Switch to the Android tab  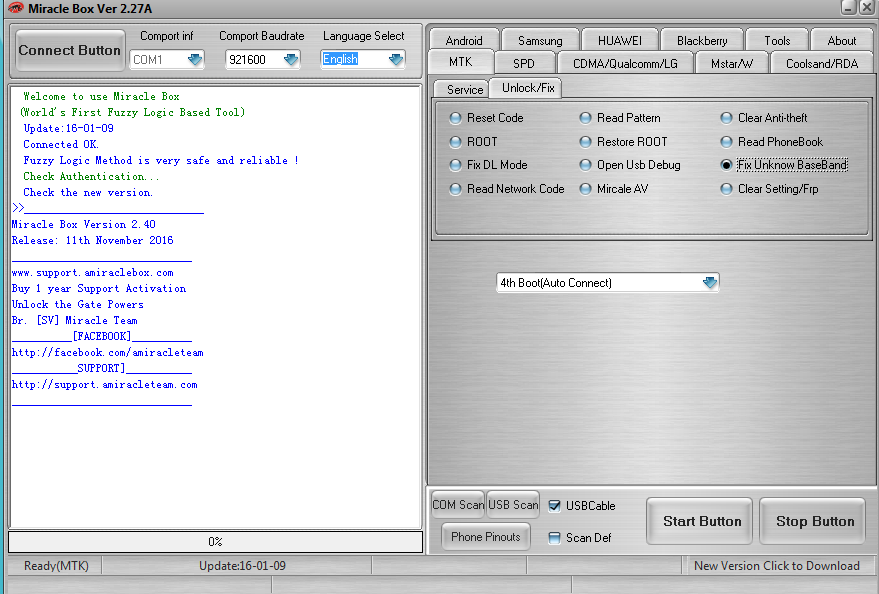pyautogui.click(x=464, y=41)
